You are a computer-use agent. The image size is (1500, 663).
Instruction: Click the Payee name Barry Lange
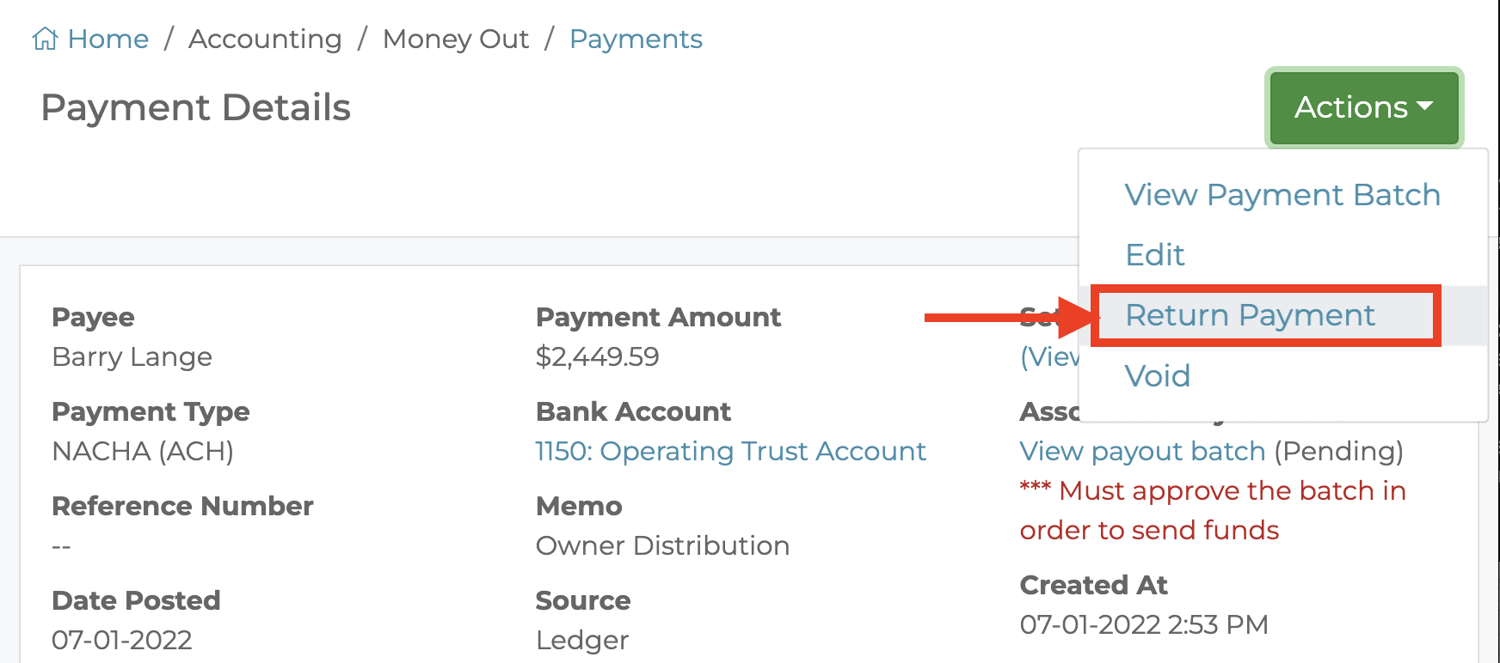(x=131, y=356)
